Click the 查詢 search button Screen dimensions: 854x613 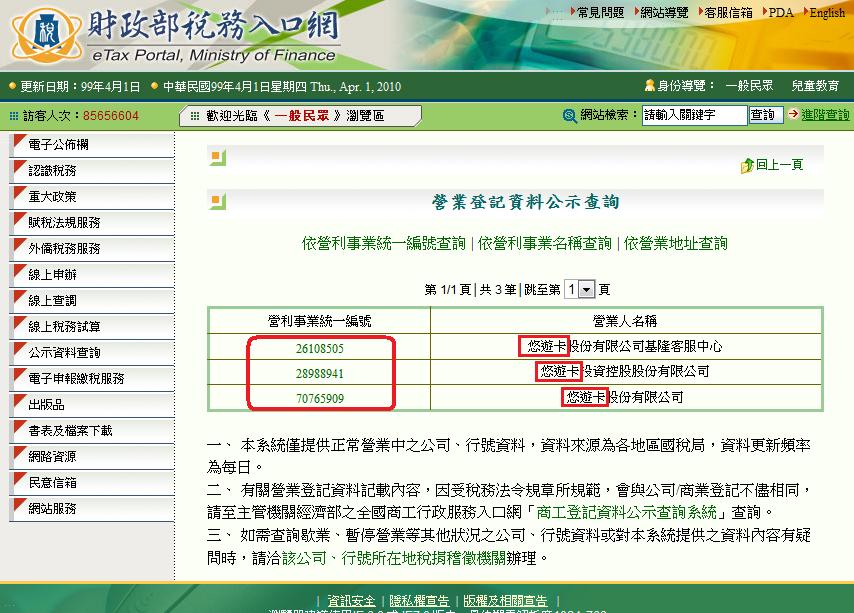(x=764, y=115)
